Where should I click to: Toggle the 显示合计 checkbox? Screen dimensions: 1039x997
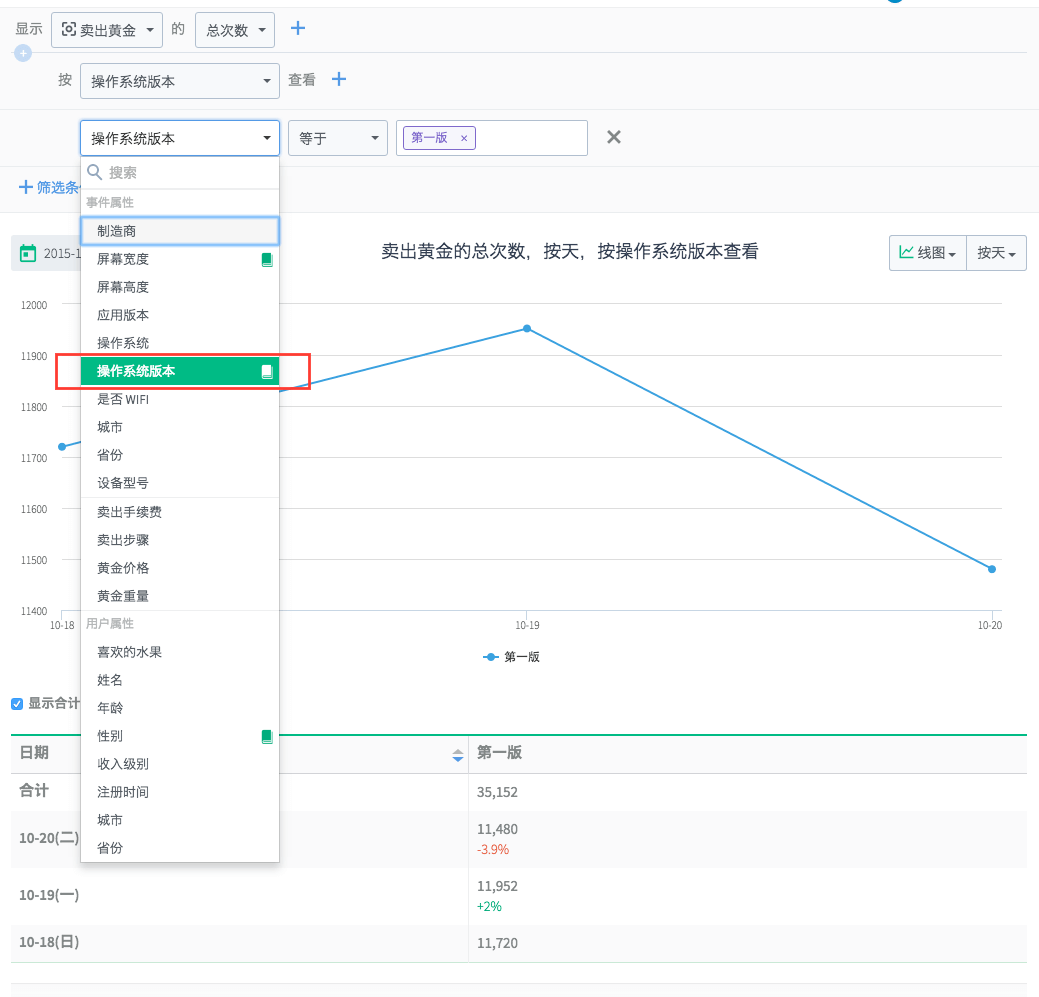tap(17, 703)
